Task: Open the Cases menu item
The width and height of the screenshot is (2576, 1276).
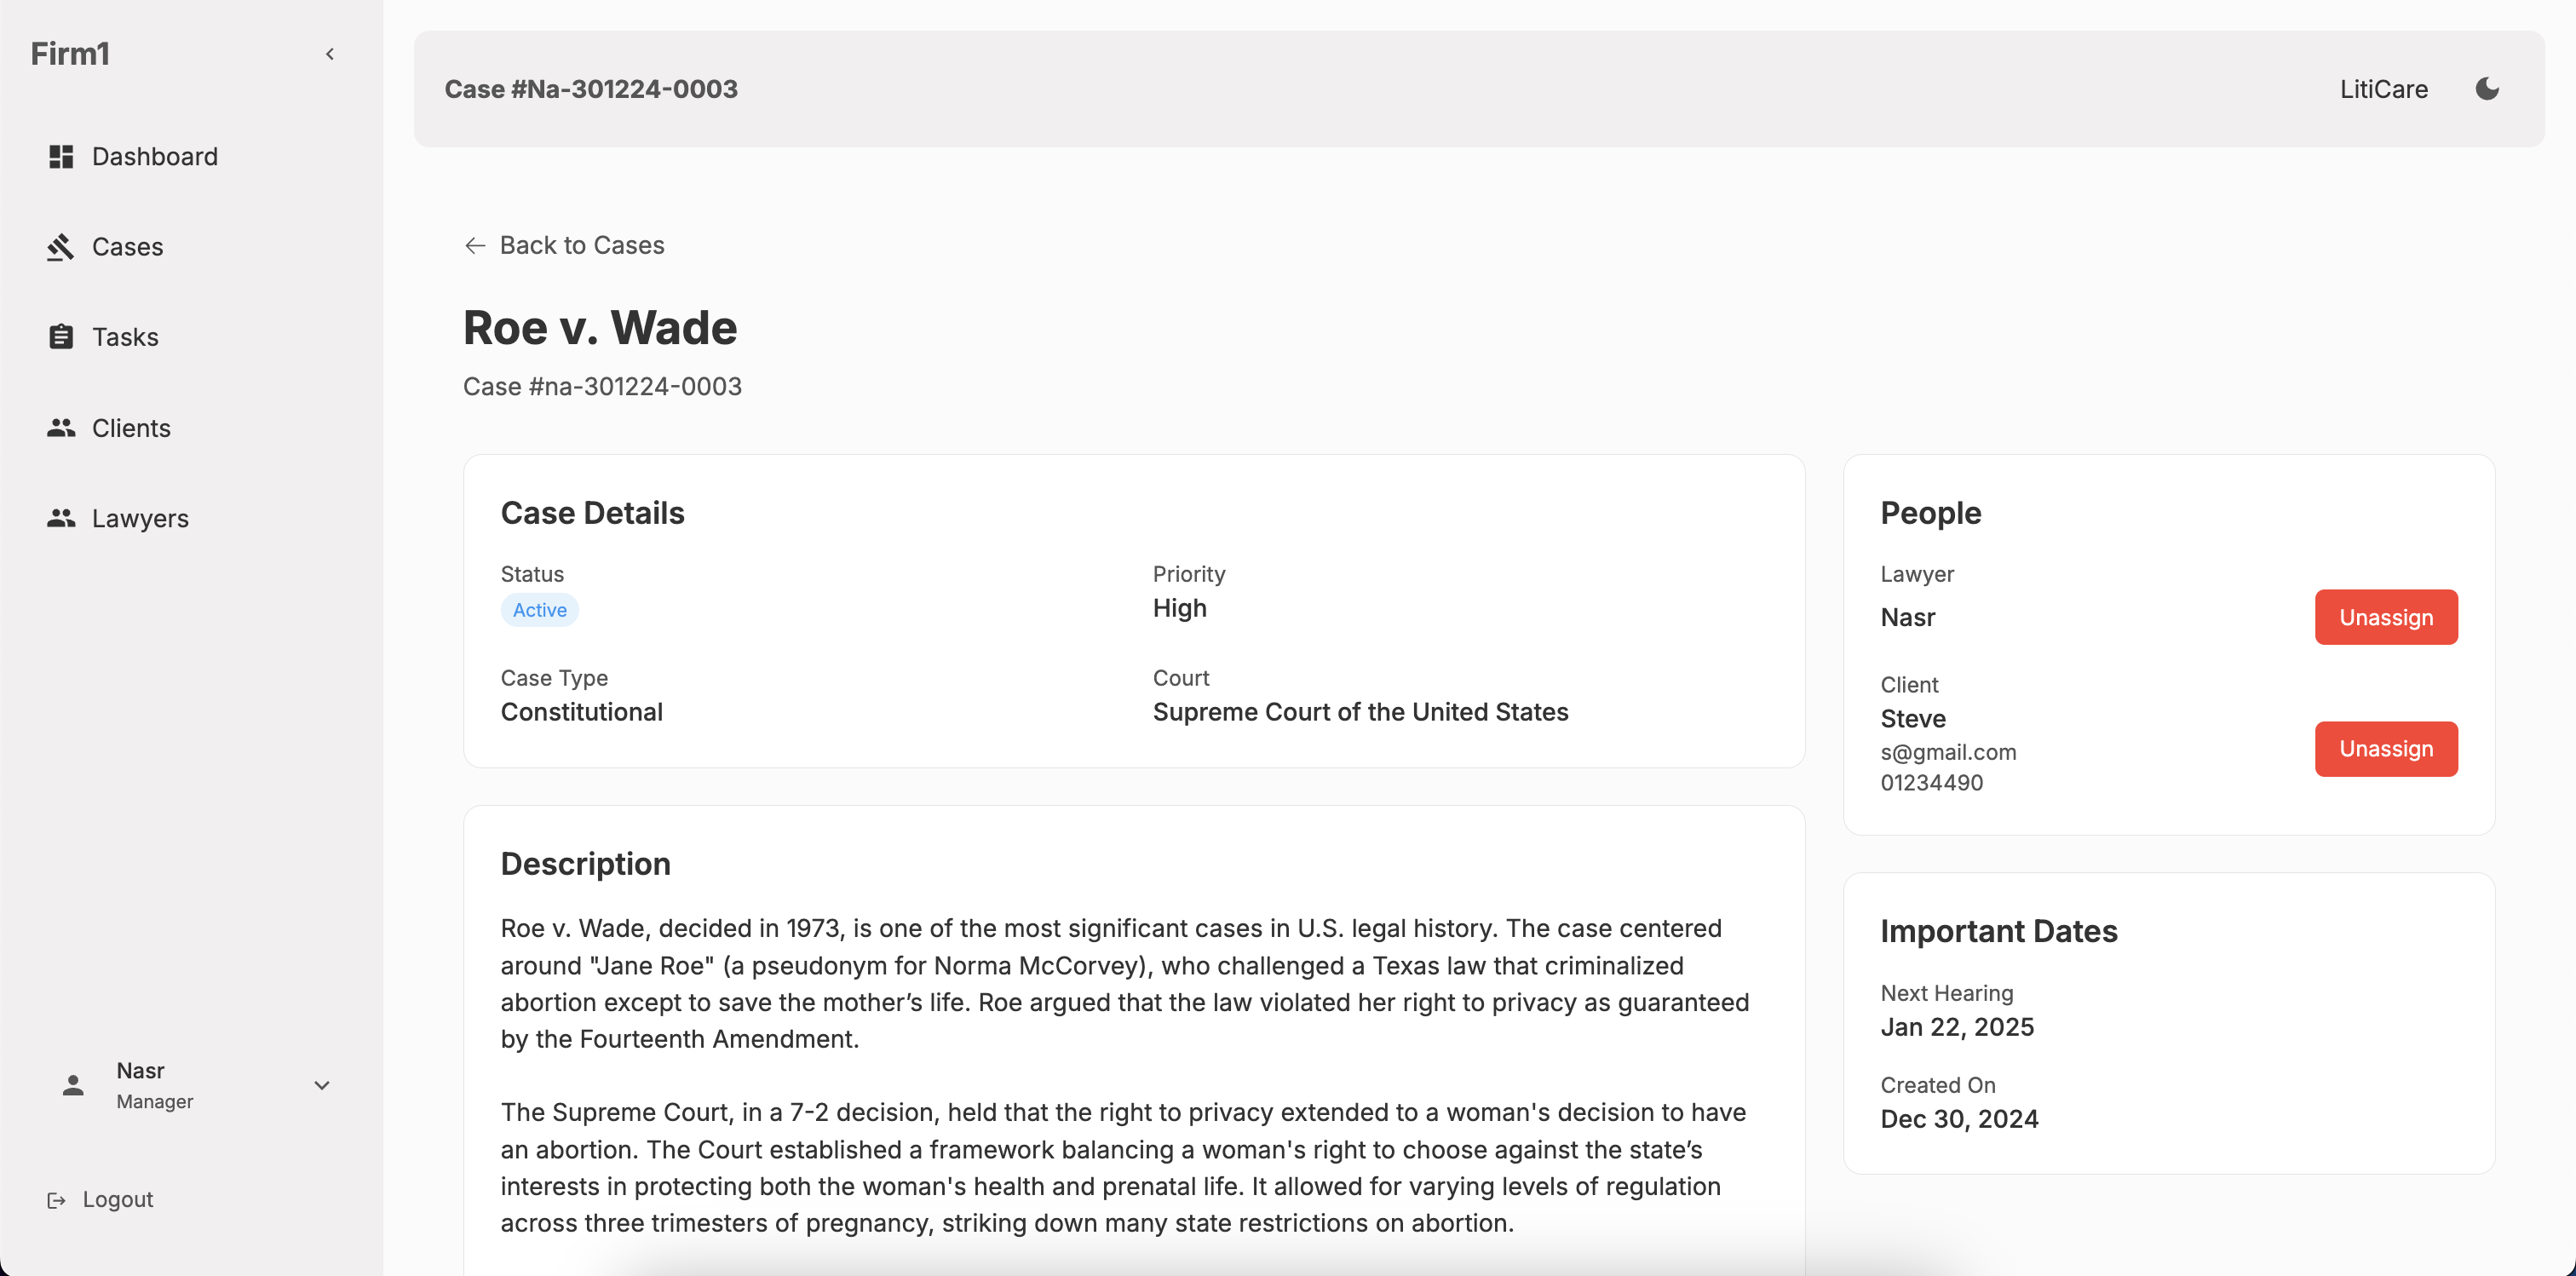Action: click(128, 247)
